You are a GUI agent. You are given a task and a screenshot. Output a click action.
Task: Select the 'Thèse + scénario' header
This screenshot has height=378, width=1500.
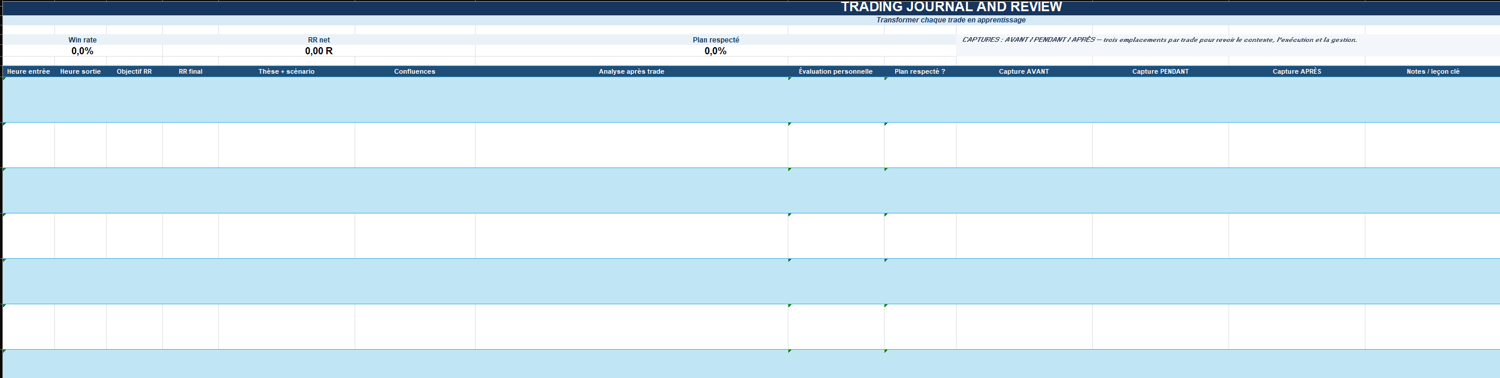pos(287,72)
